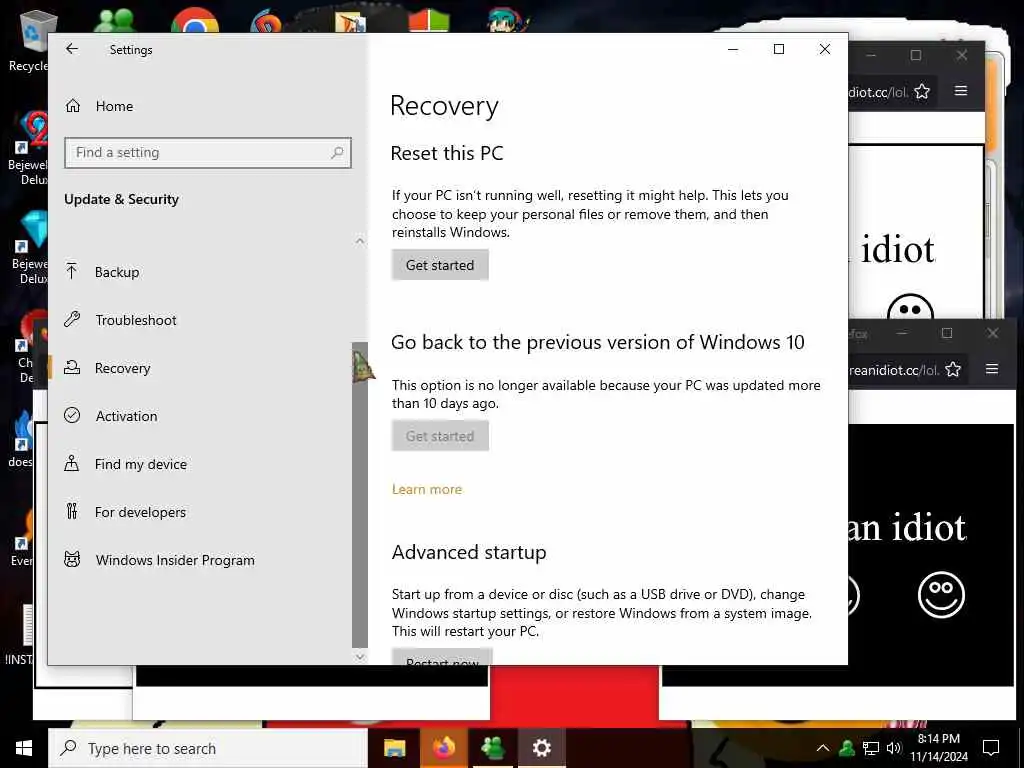This screenshot has width=1024, height=768.
Task: Open hamburger menu in lower Firefox window
Action: 992,369
